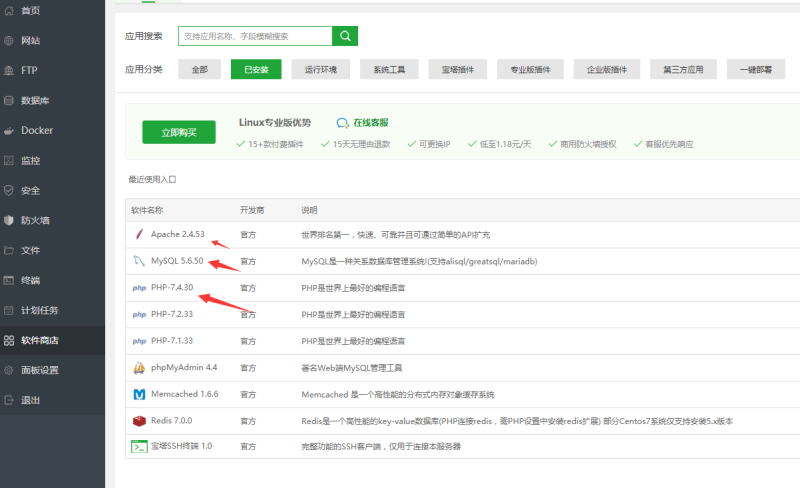Focus the application search input field
Screen dimensions: 800x488
255,36
